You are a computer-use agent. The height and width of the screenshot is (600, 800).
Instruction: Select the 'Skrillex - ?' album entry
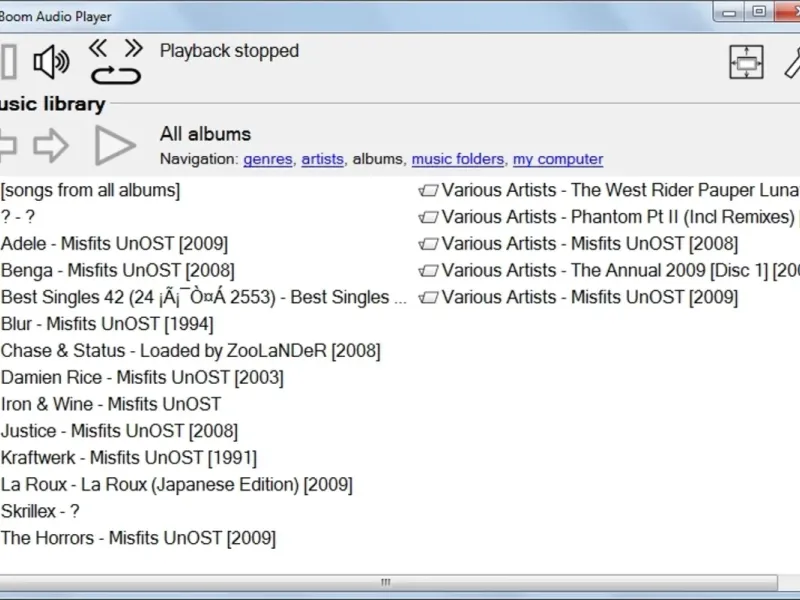tap(40, 511)
